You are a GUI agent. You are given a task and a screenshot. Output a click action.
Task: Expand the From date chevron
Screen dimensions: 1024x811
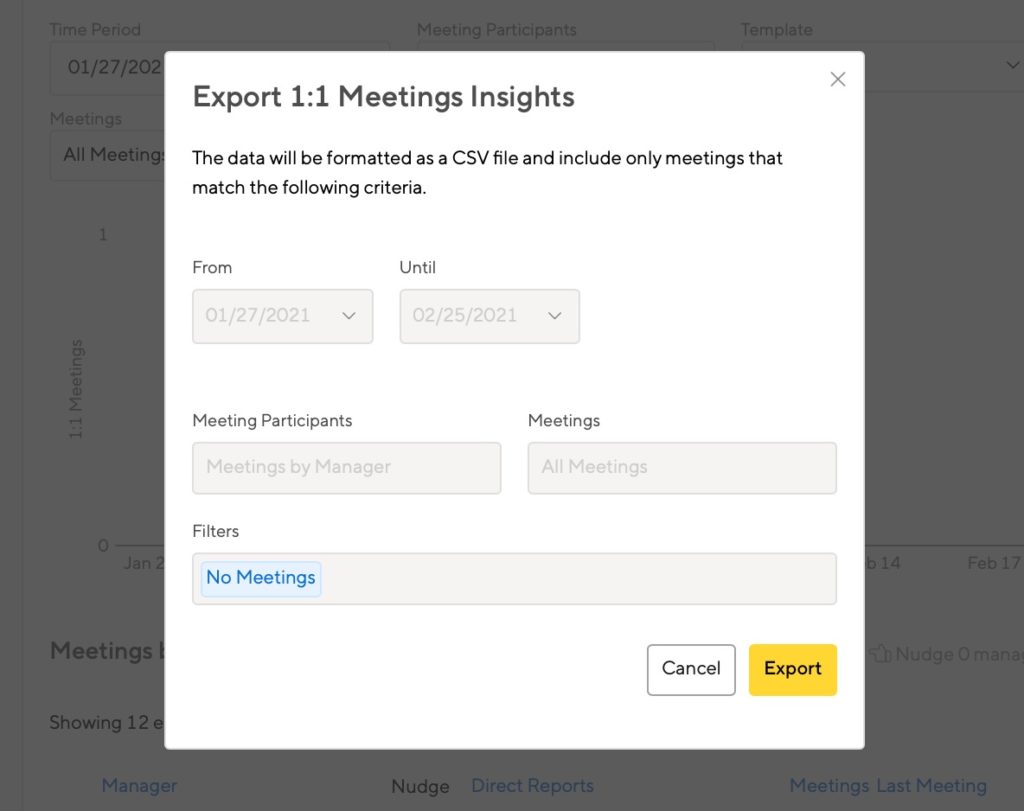click(x=349, y=316)
